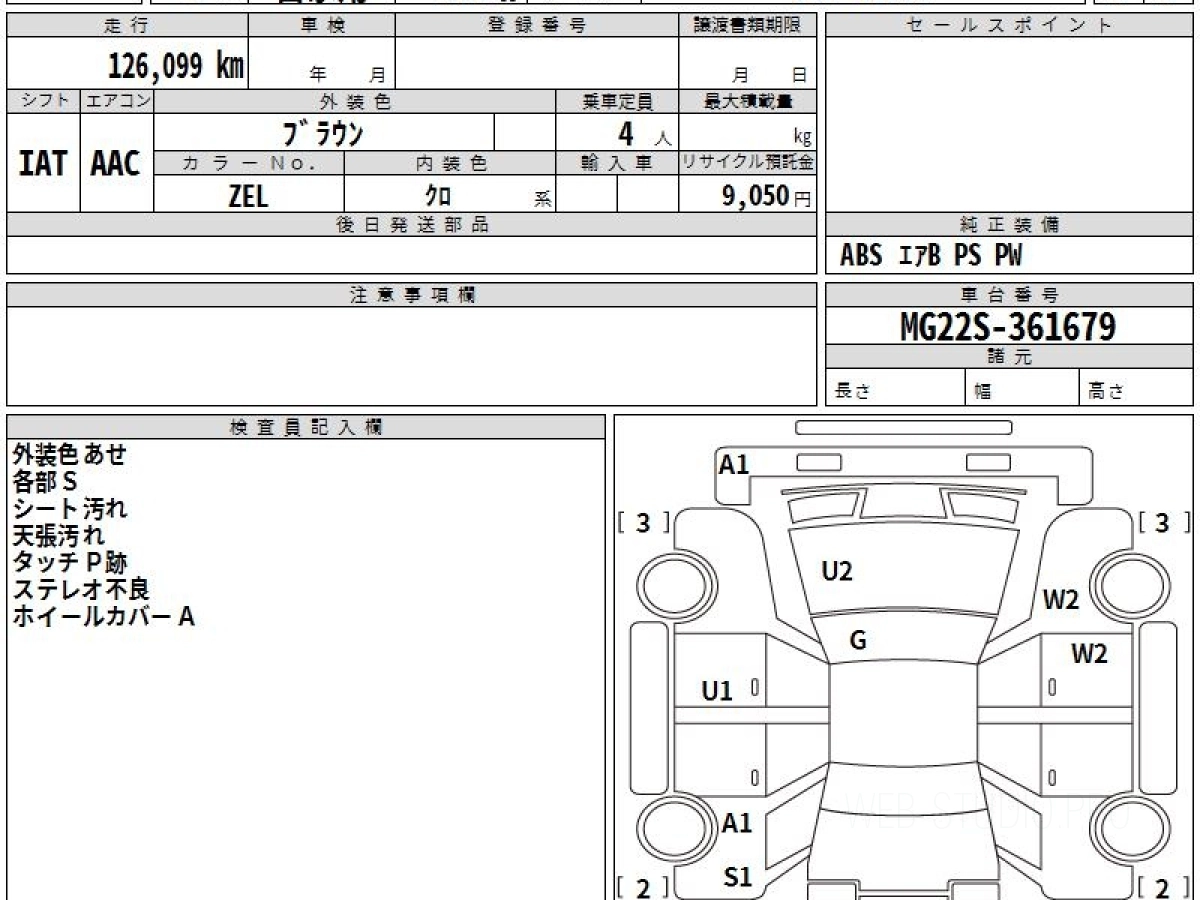
Task: Click the A1 mark directly above S1
Action: tap(737, 823)
